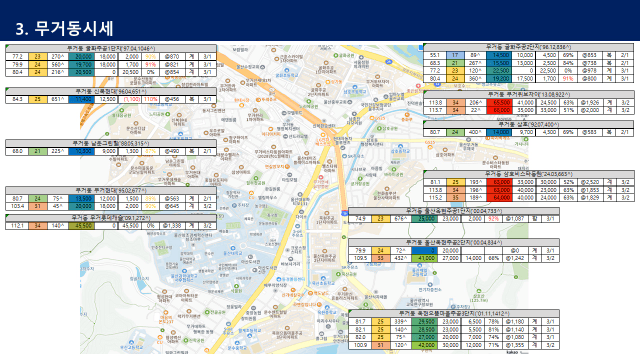Select the red price cell '64,000'
This screenshot has width=640, height=360.
coord(500,198)
